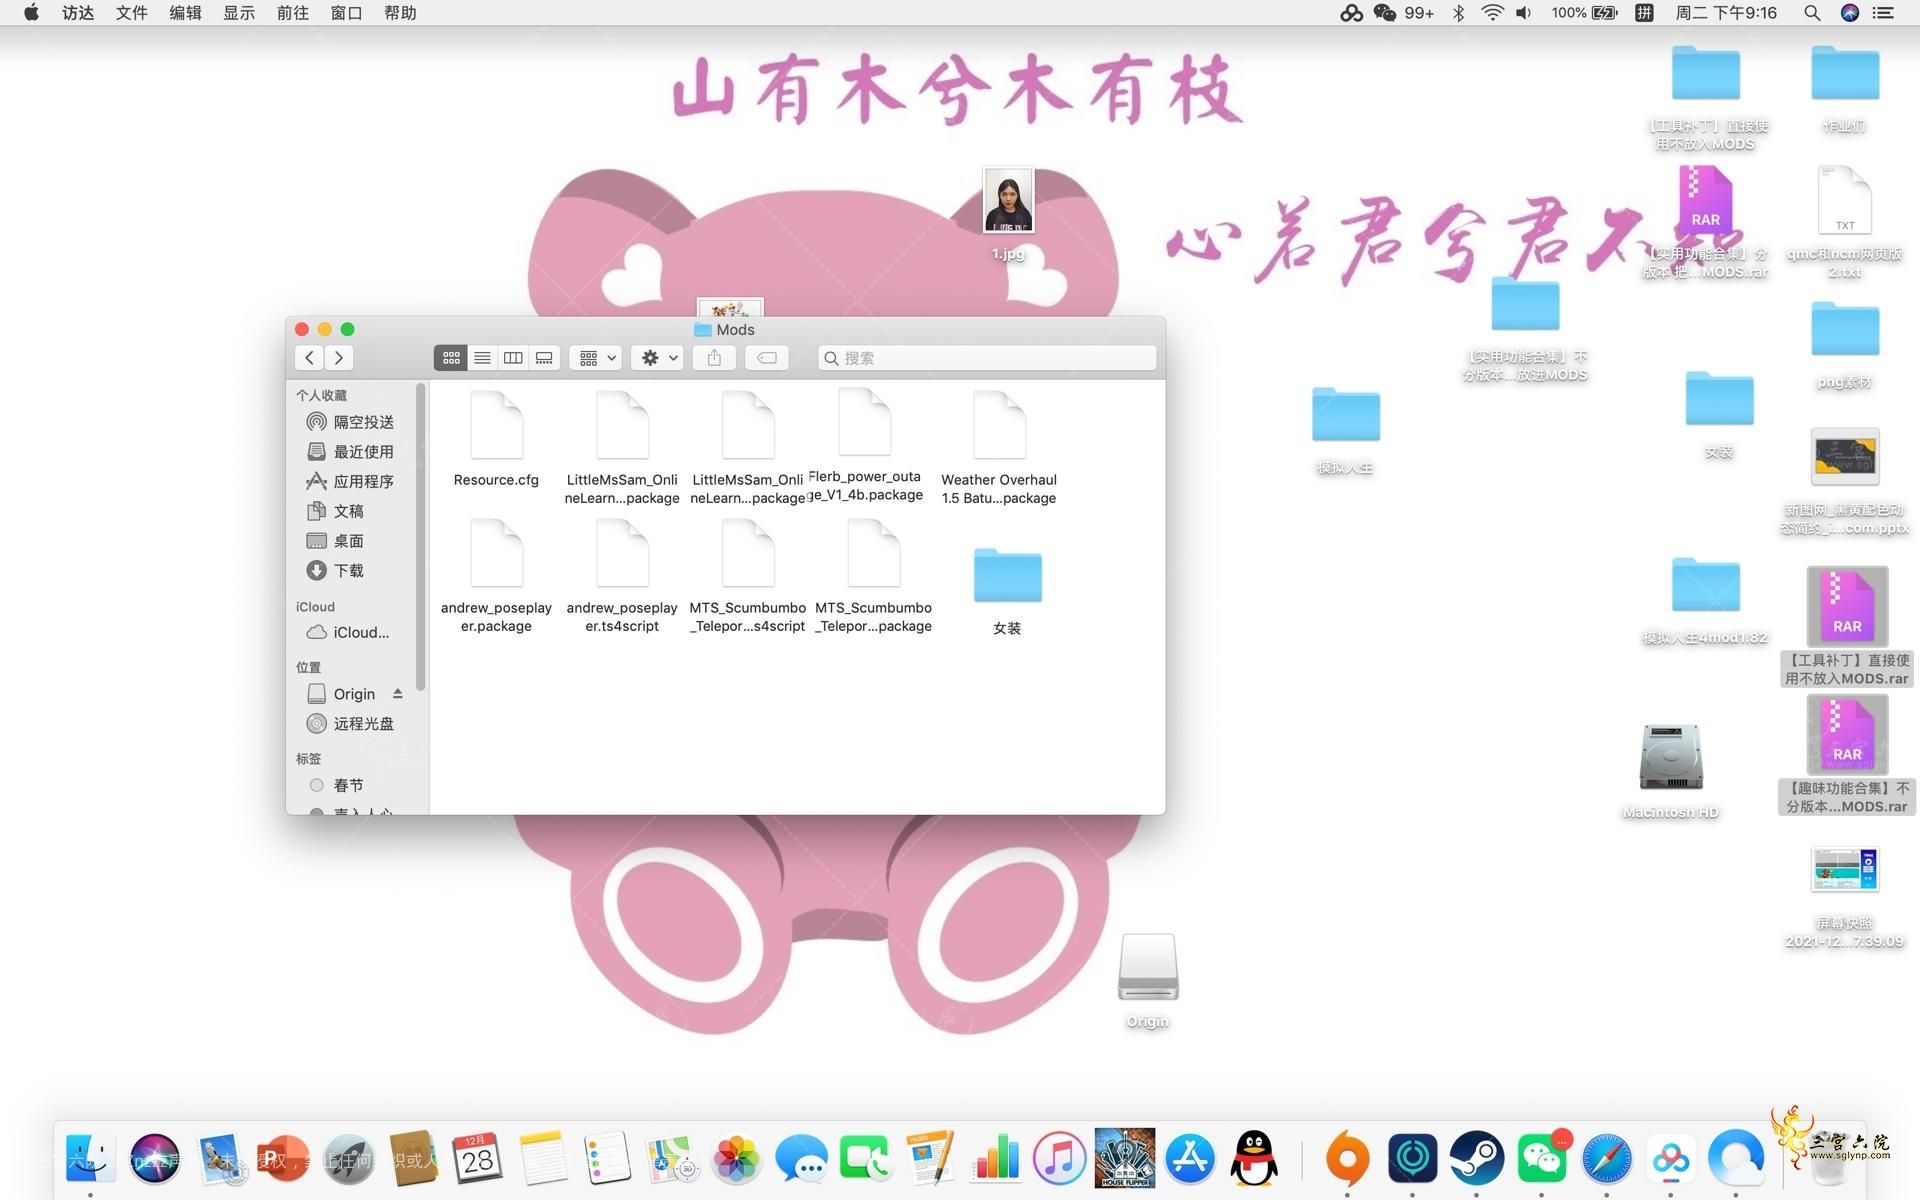
Task: Switch Finder to icon view
Action: [451, 358]
